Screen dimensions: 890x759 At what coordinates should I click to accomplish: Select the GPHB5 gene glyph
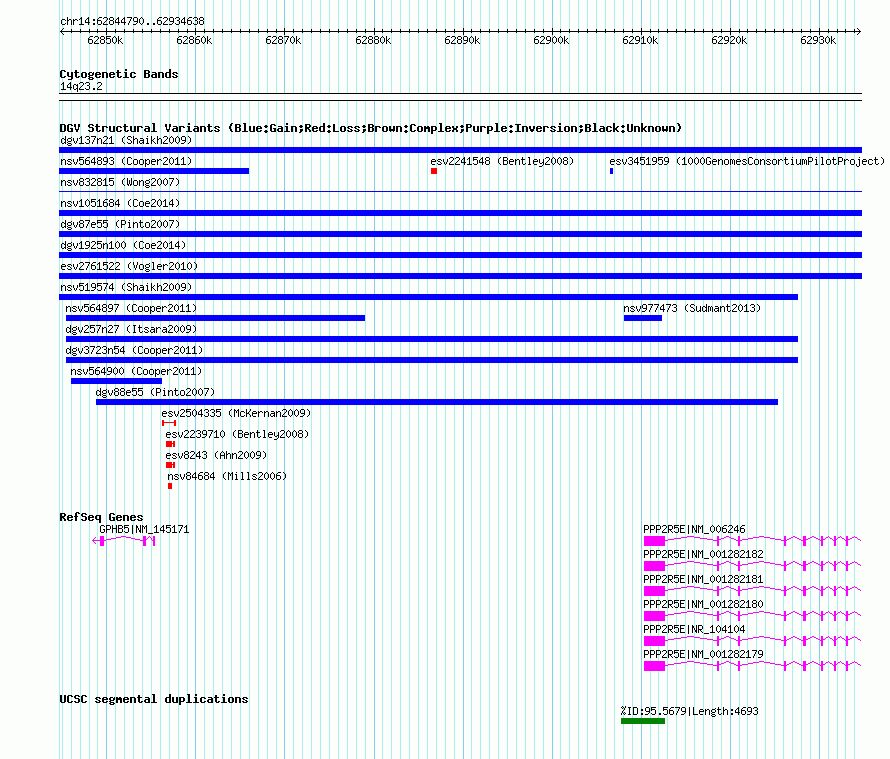124,541
